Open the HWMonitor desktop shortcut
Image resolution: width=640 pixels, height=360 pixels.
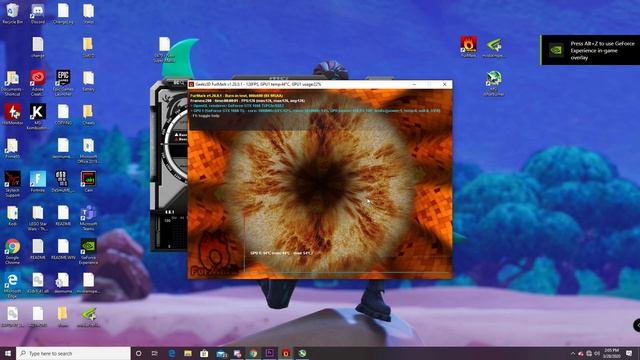(x=12, y=114)
